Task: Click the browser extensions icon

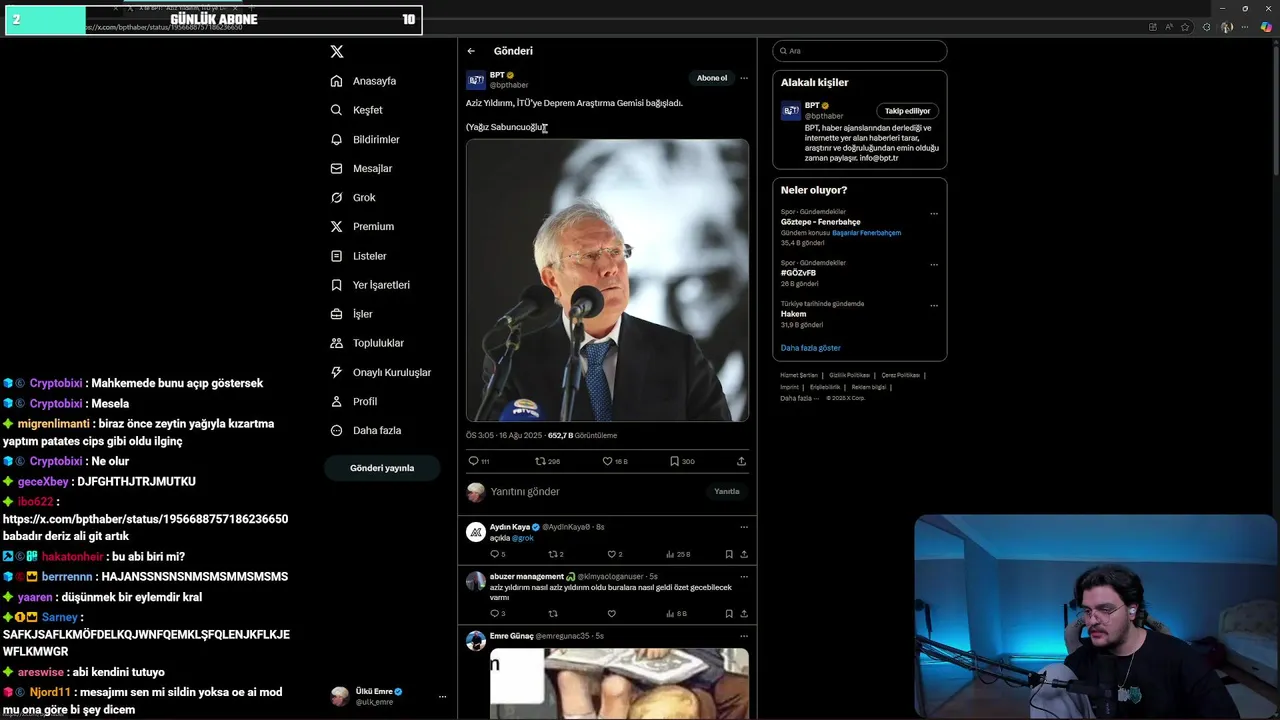Action: click(1206, 27)
